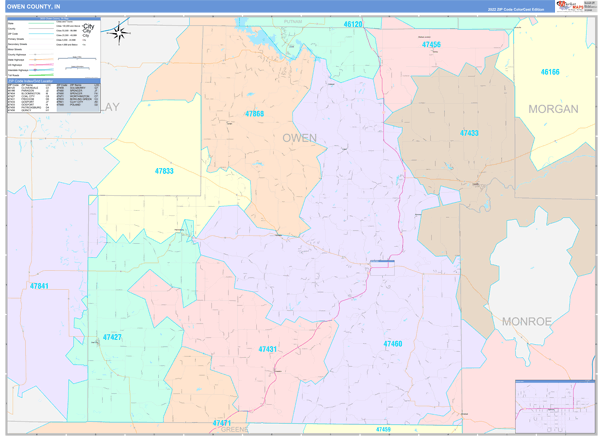Screen dimensions: 600x436
Task: Select ZIP code 47431 on the map
Action: tap(268, 349)
